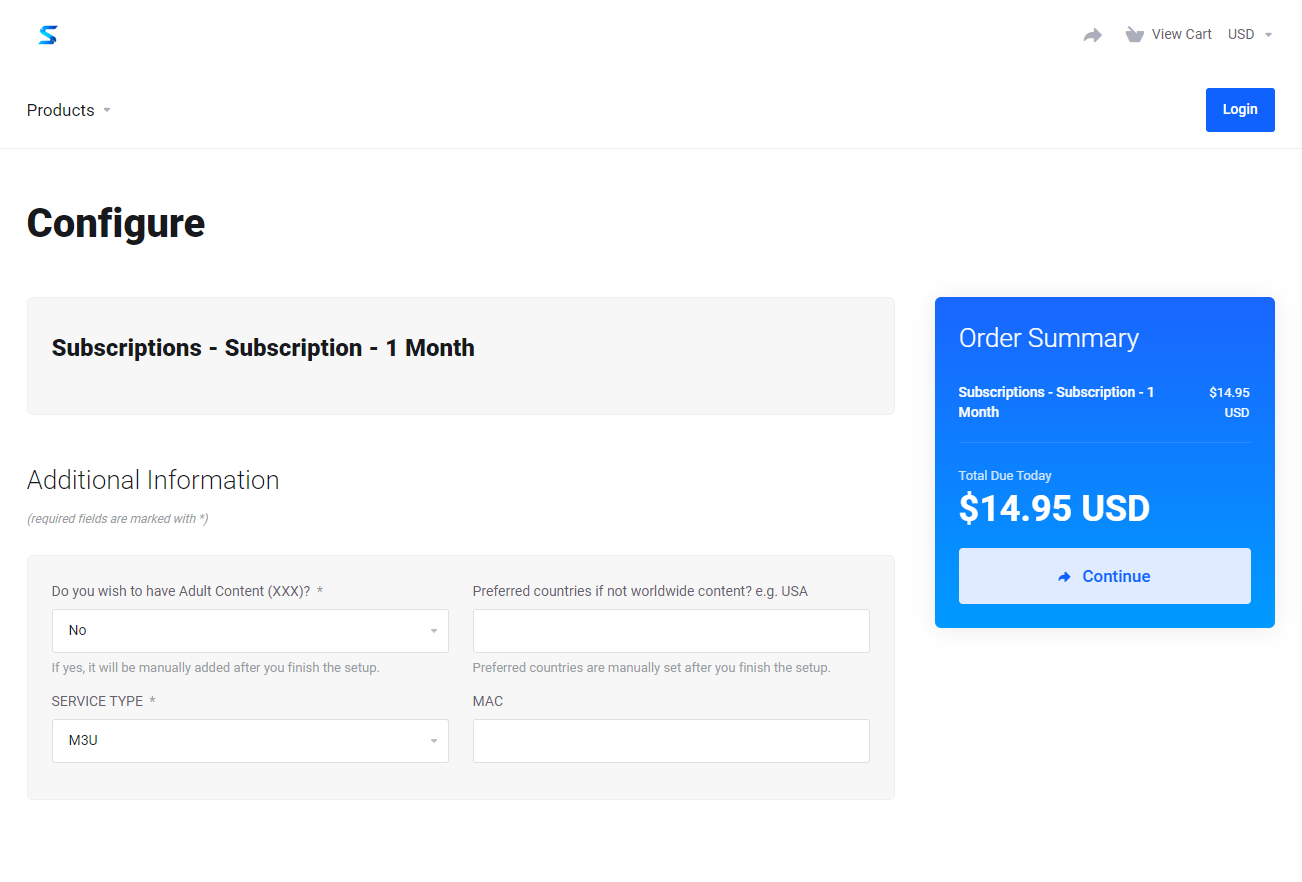Screen dimensions: 1302x882
Task: Focus the MAC address input field
Action: pyautogui.click(x=671, y=741)
